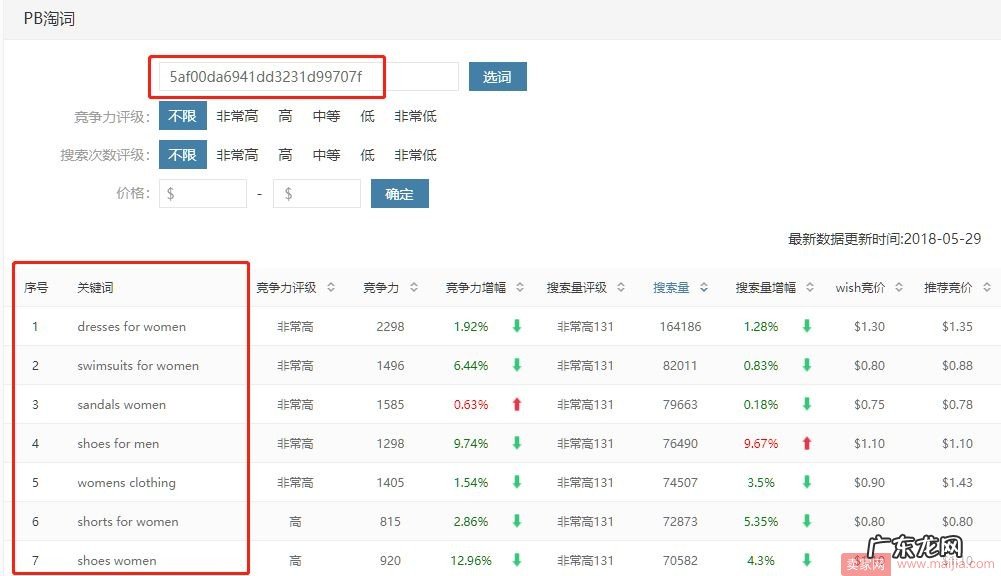Click the green arrow next to 12.96% for shoes women

[516, 560]
